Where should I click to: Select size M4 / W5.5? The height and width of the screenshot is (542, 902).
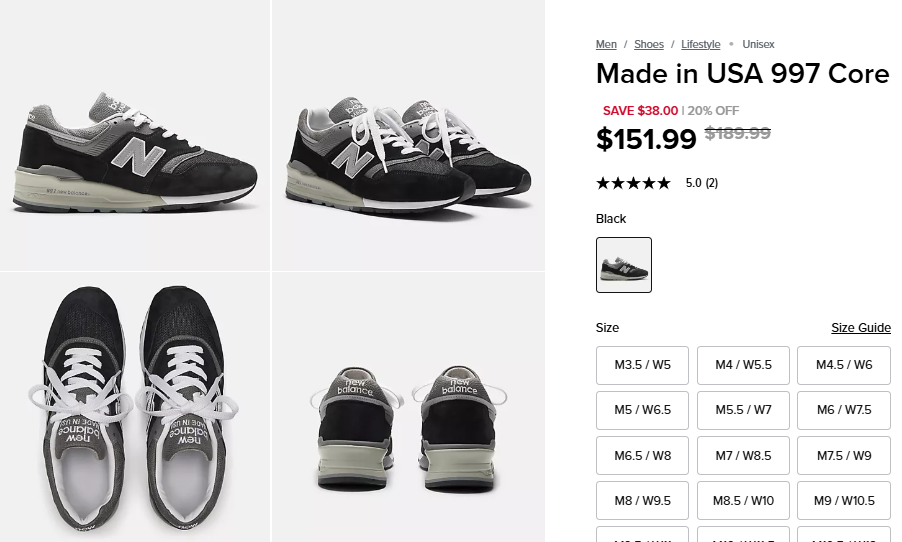[x=743, y=365]
